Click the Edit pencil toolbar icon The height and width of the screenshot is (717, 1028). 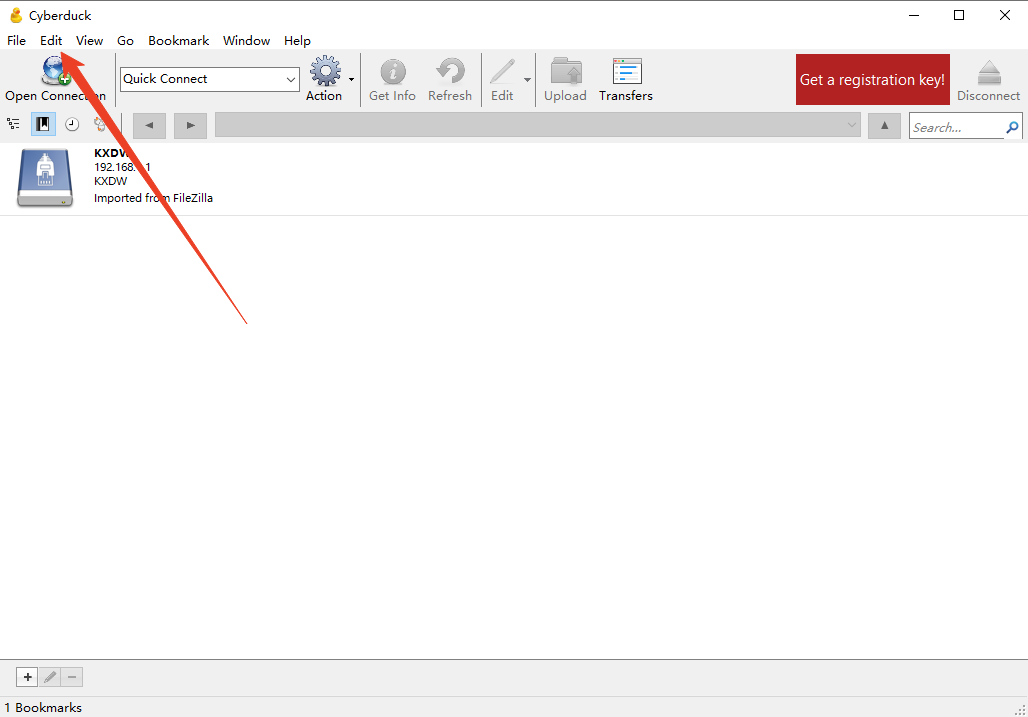[502, 71]
